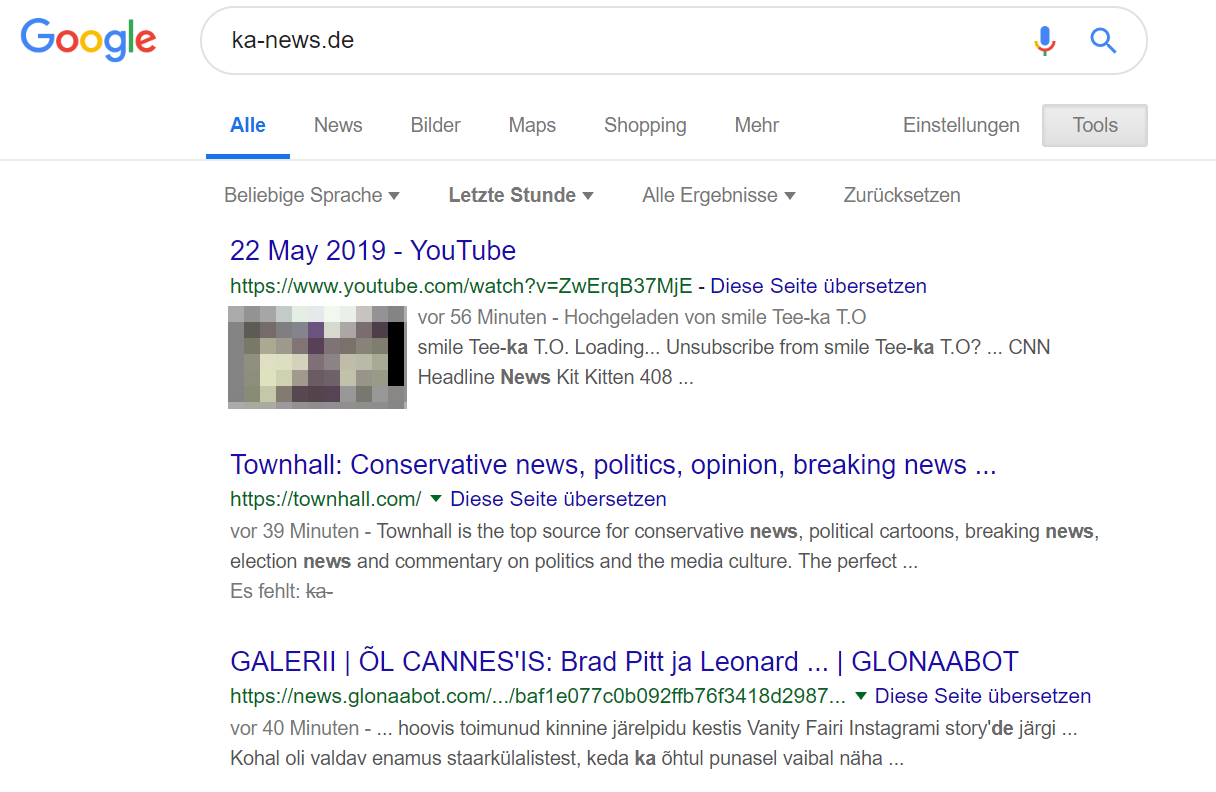Expand the Beliebige Sprache dropdown
The image size is (1216, 792).
coord(312,195)
